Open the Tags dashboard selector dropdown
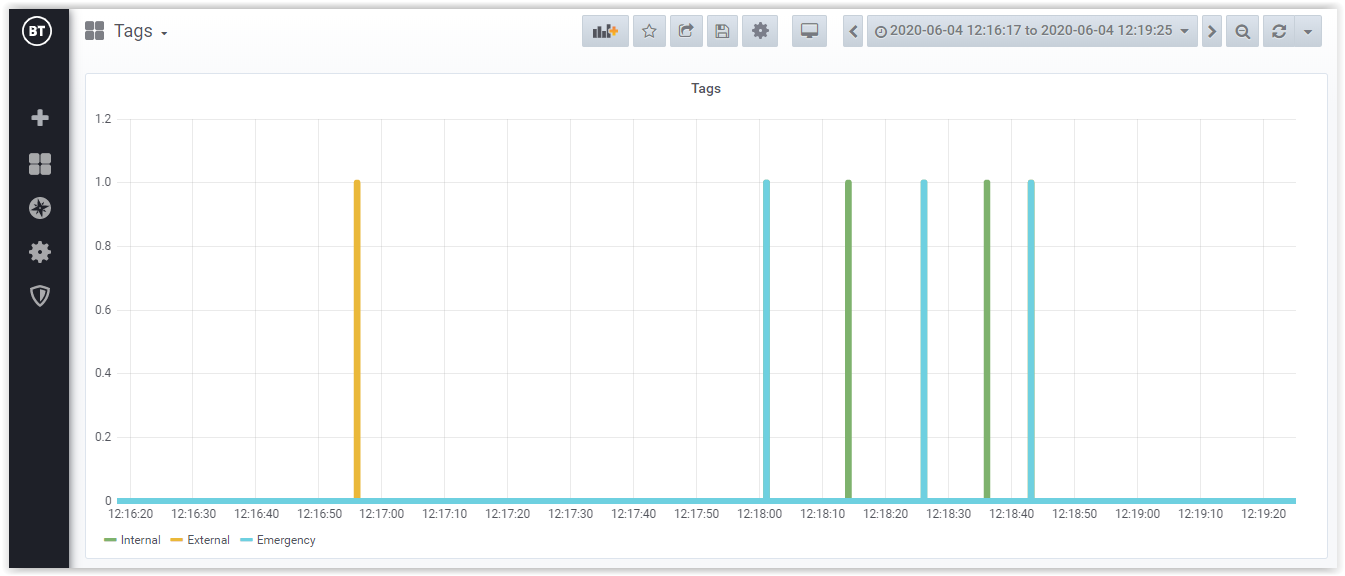The height and width of the screenshot is (576, 1345). pos(126,31)
